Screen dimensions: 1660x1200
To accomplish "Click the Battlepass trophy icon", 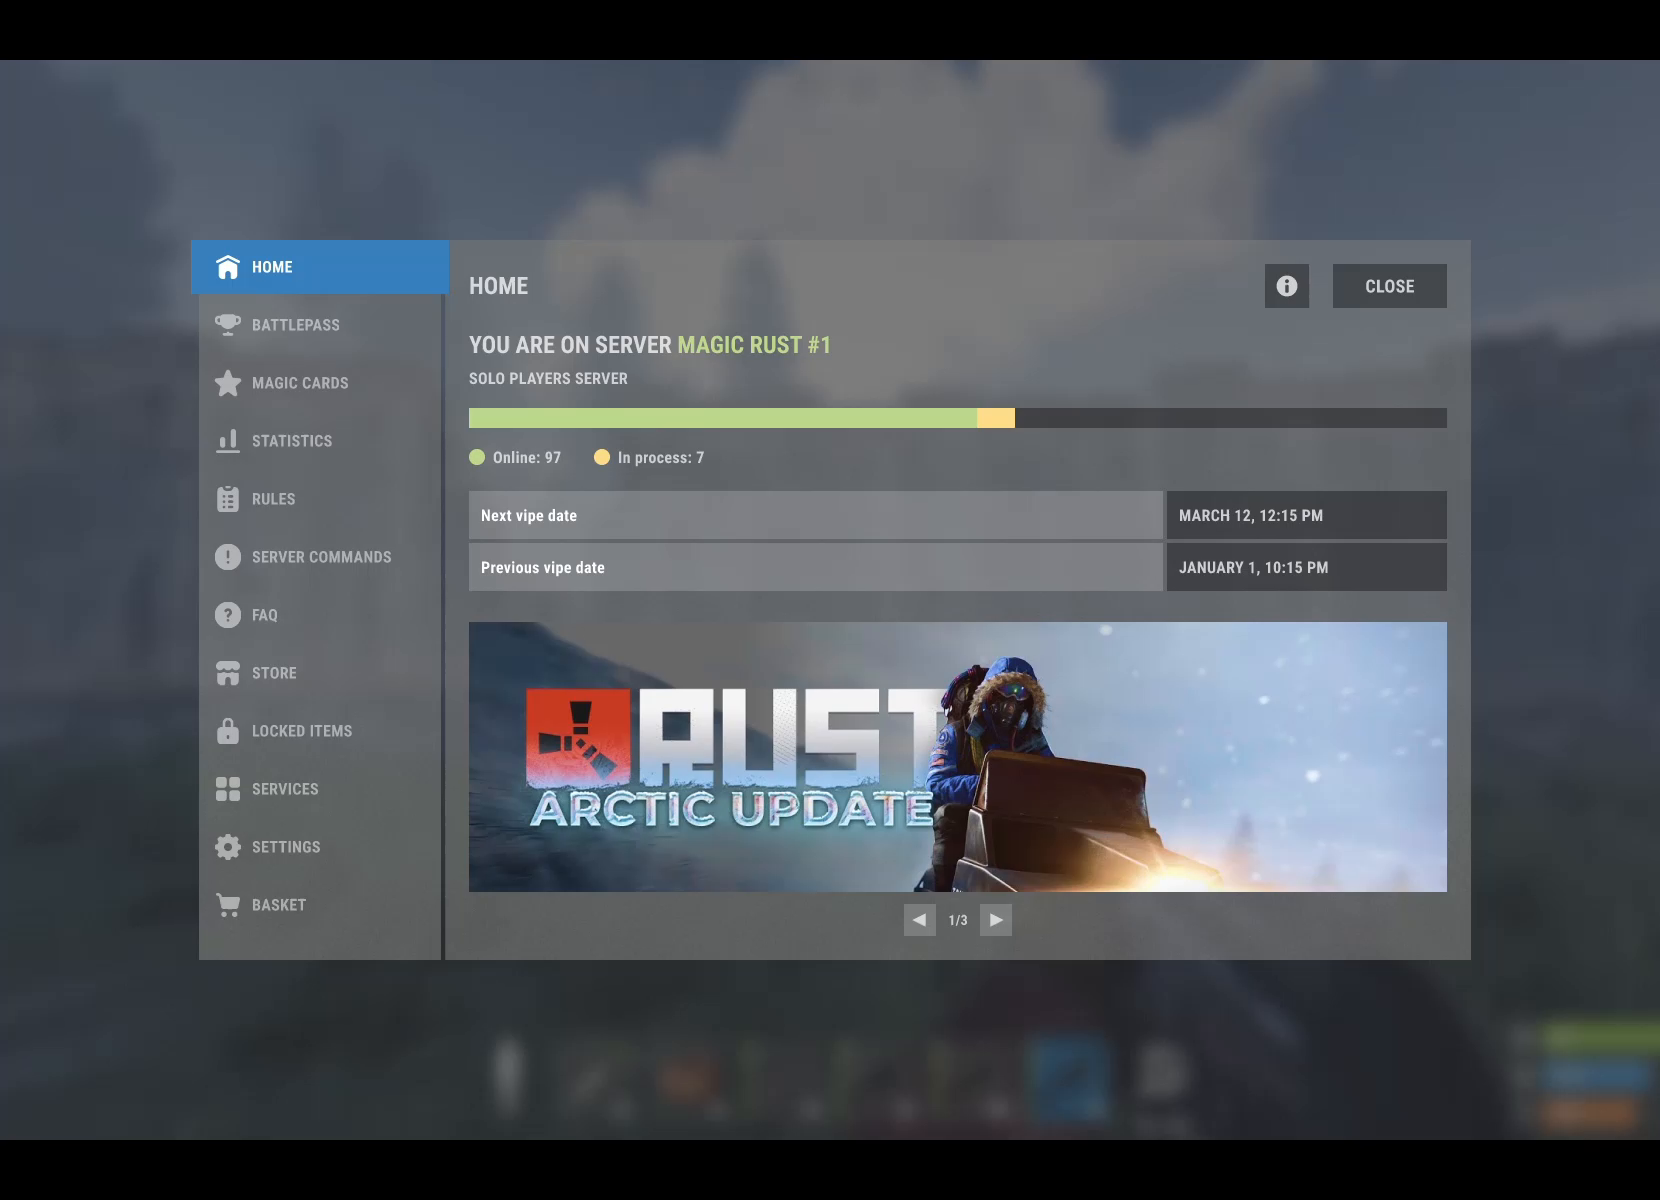I will (228, 325).
